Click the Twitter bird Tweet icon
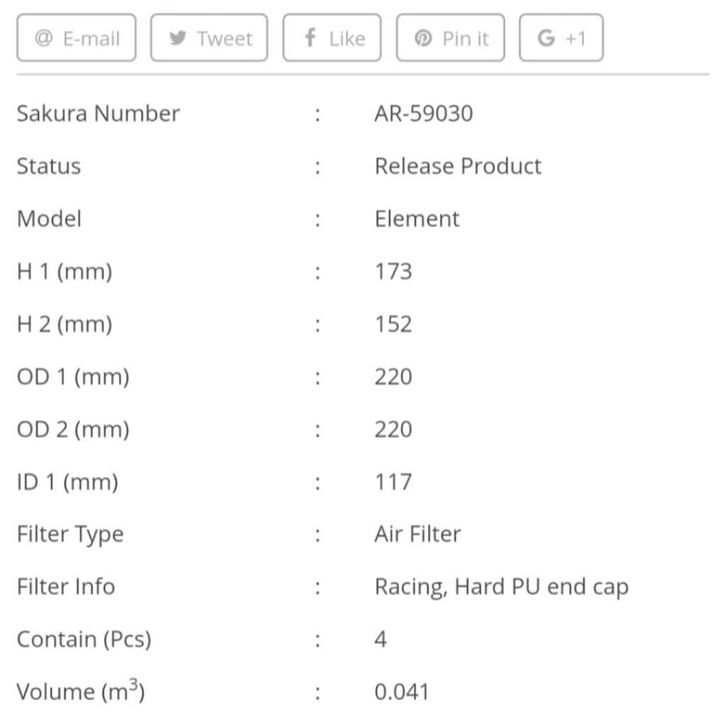This screenshot has width=726, height=726. point(178,39)
